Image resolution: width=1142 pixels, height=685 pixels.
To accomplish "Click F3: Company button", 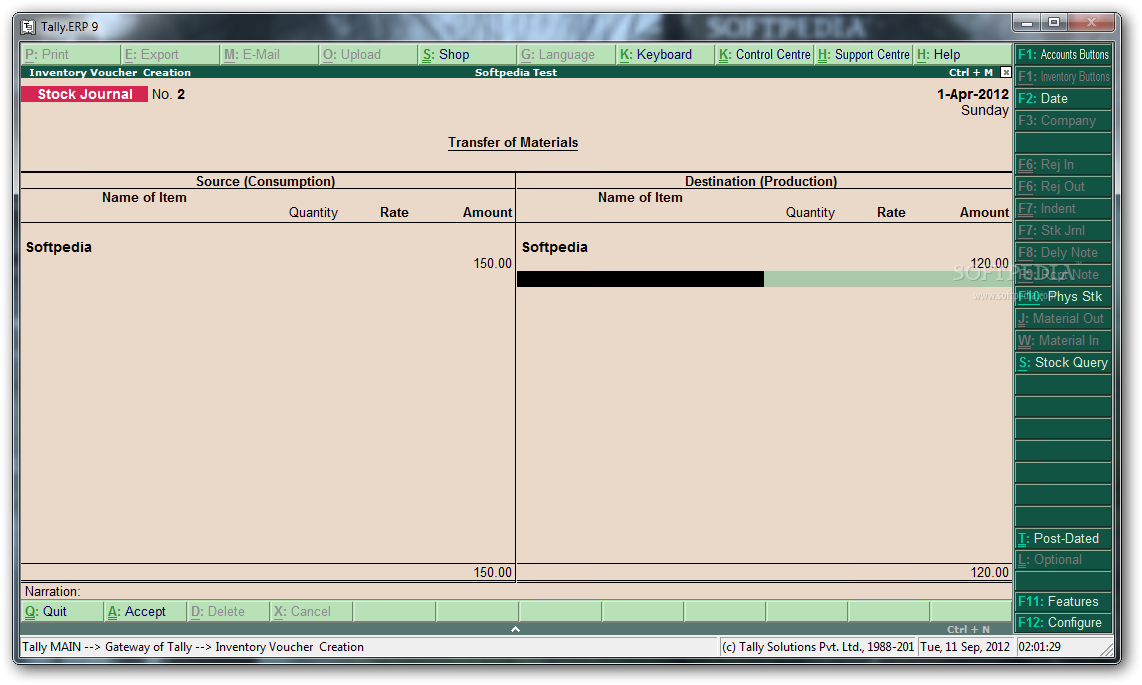I will click(1063, 120).
